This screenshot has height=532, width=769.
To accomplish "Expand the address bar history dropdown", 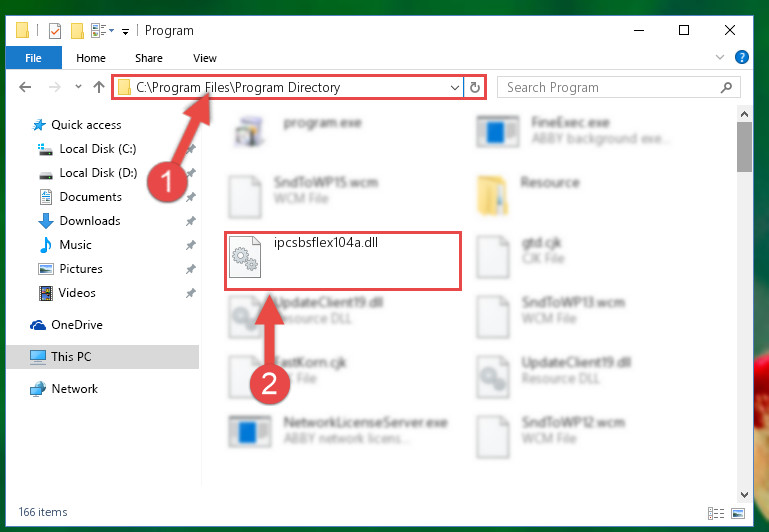I will click(x=455, y=88).
